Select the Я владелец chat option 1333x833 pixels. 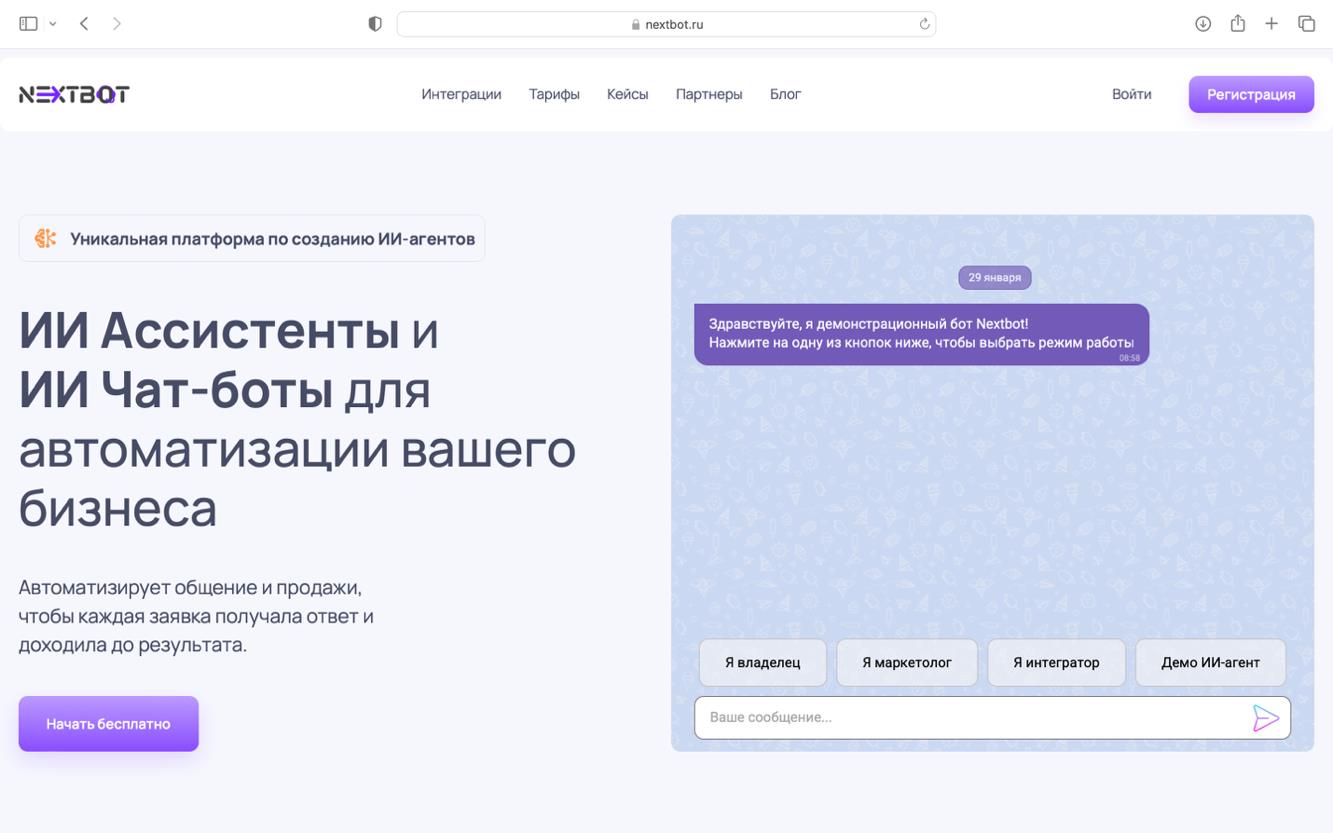(x=762, y=662)
